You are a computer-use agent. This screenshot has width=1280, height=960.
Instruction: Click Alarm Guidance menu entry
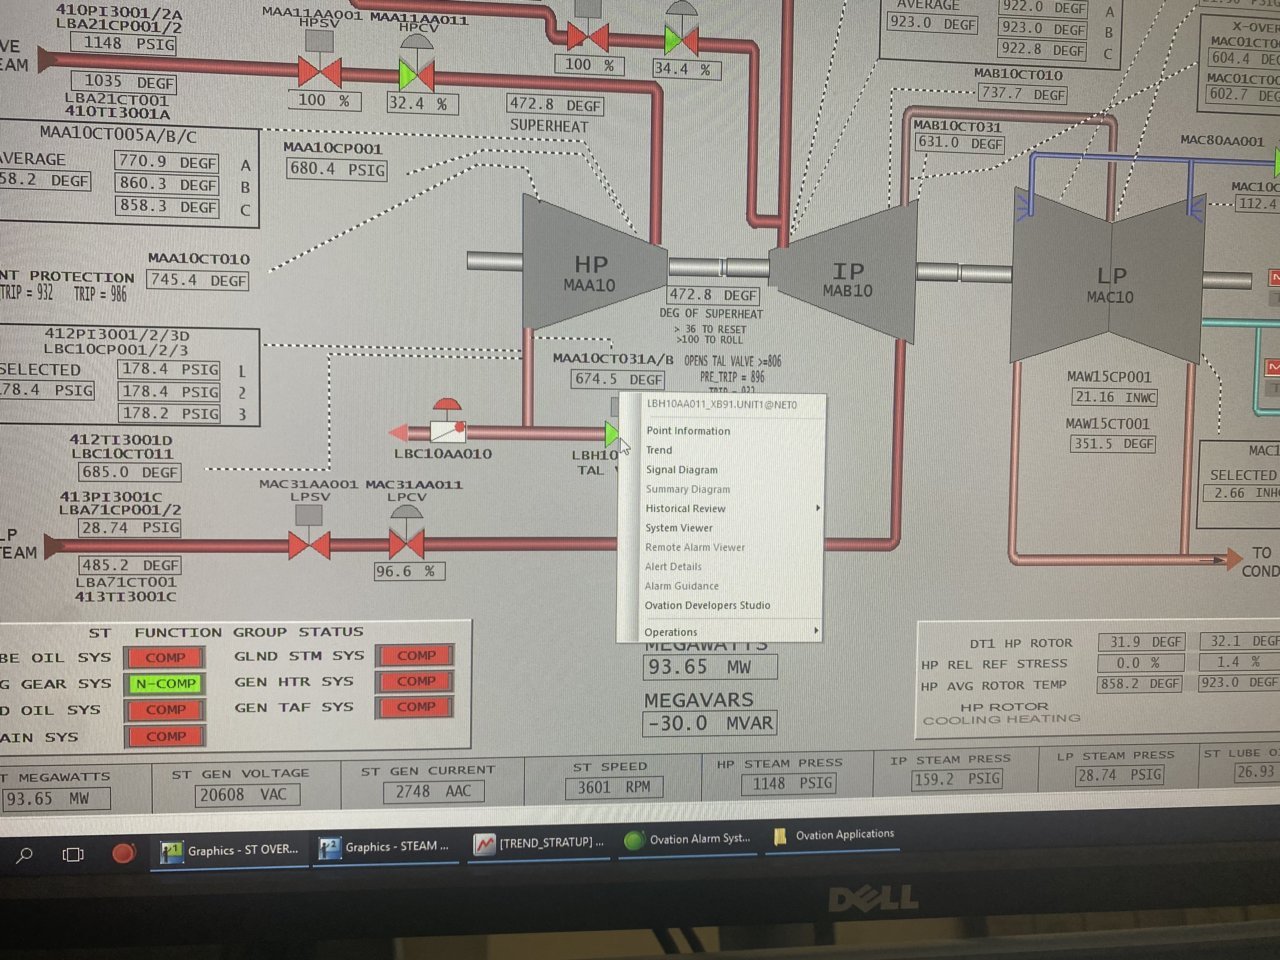tap(681, 586)
